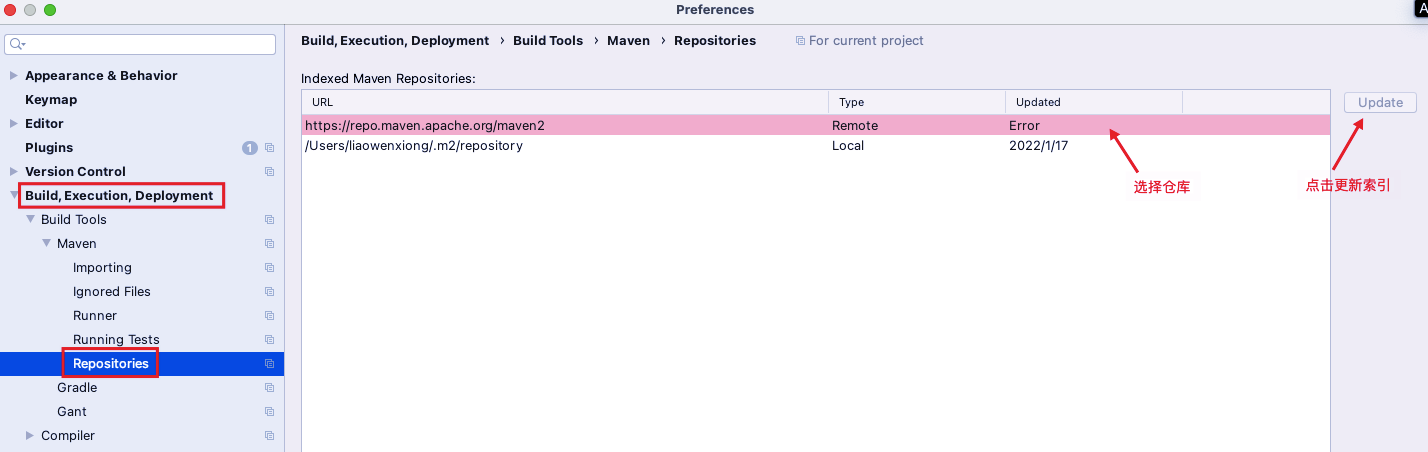The height and width of the screenshot is (452, 1428).
Task: Click project-level icon beside Ignored Files
Action: 269,292
